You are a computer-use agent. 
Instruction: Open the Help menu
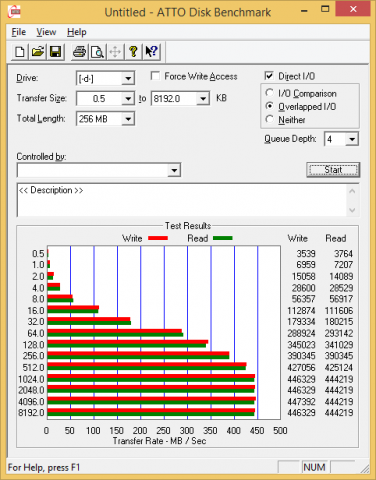77,32
